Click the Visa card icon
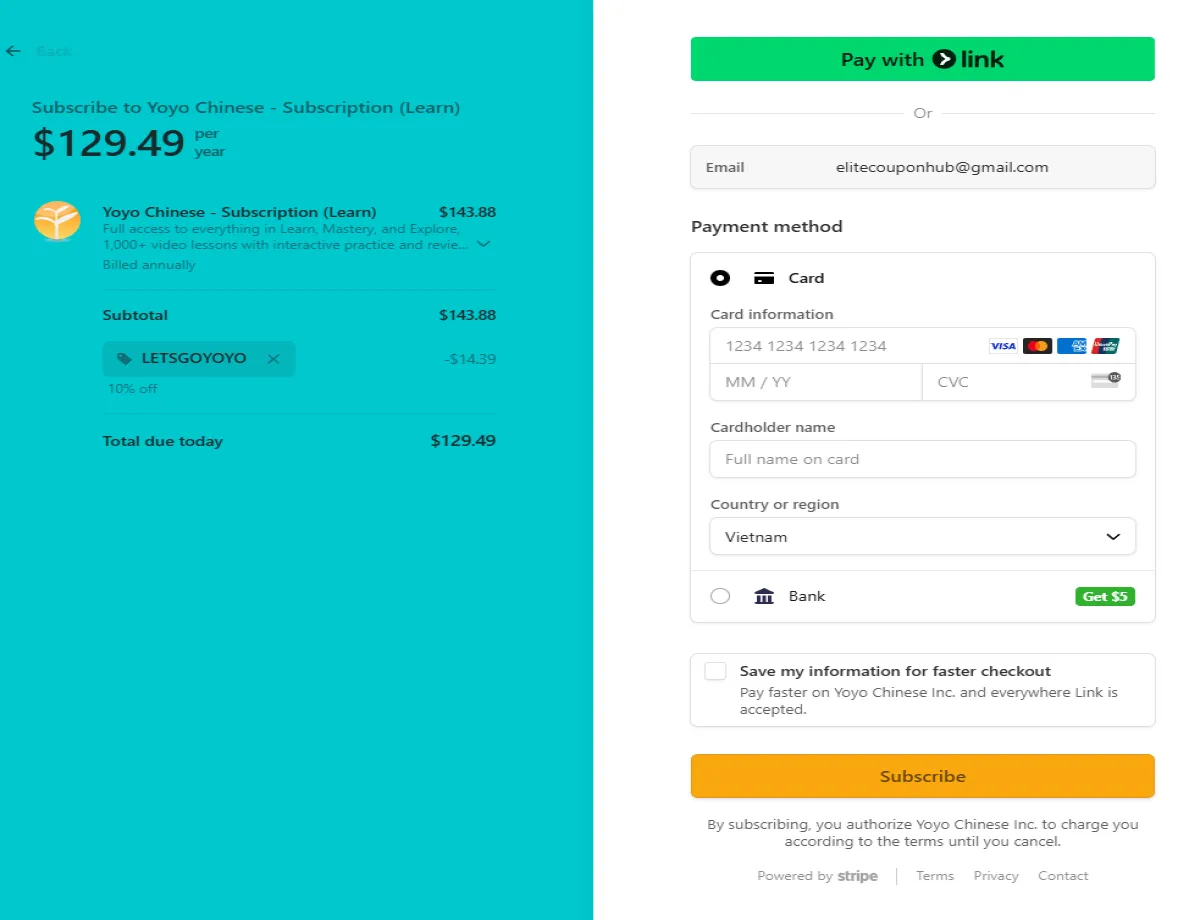This screenshot has width=1200, height=920. click(x=1003, y=346)
